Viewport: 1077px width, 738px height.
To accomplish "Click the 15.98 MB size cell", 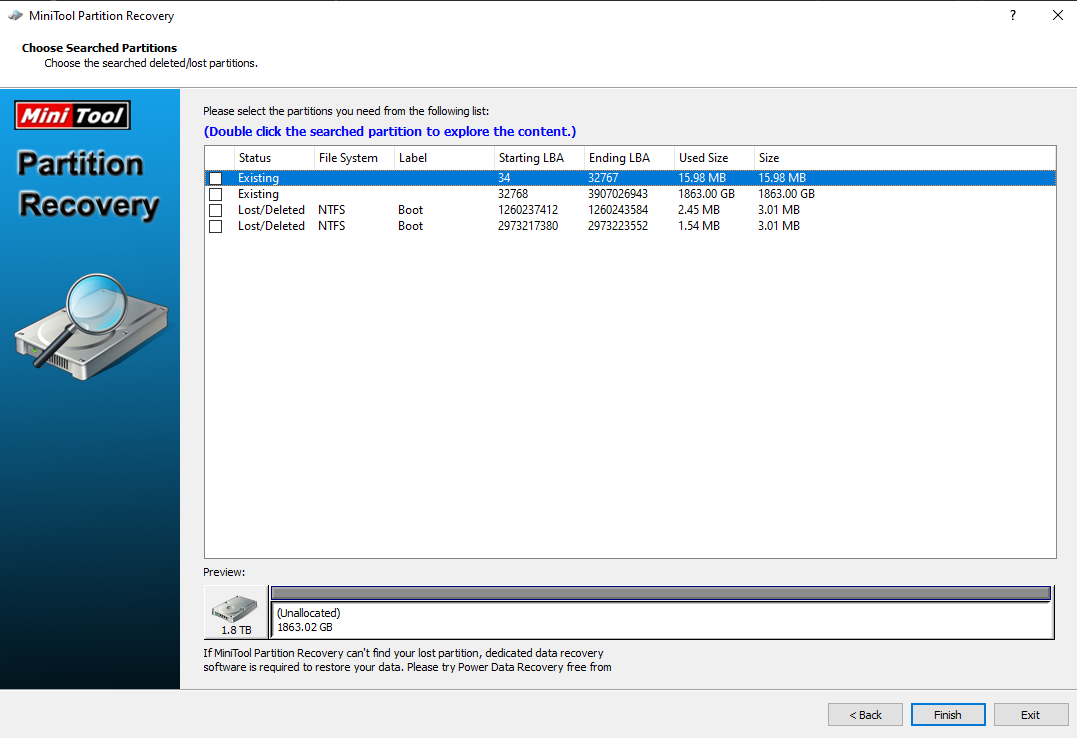I will tap(782, 178).
